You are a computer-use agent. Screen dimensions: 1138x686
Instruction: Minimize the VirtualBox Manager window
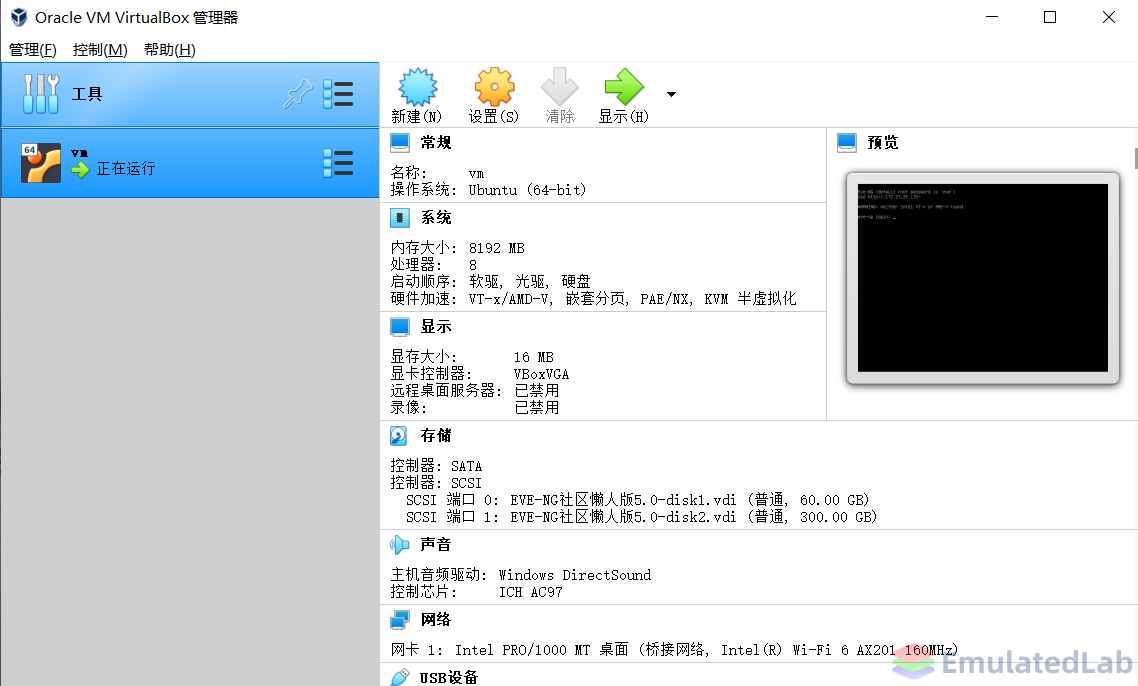coord(992,17)
